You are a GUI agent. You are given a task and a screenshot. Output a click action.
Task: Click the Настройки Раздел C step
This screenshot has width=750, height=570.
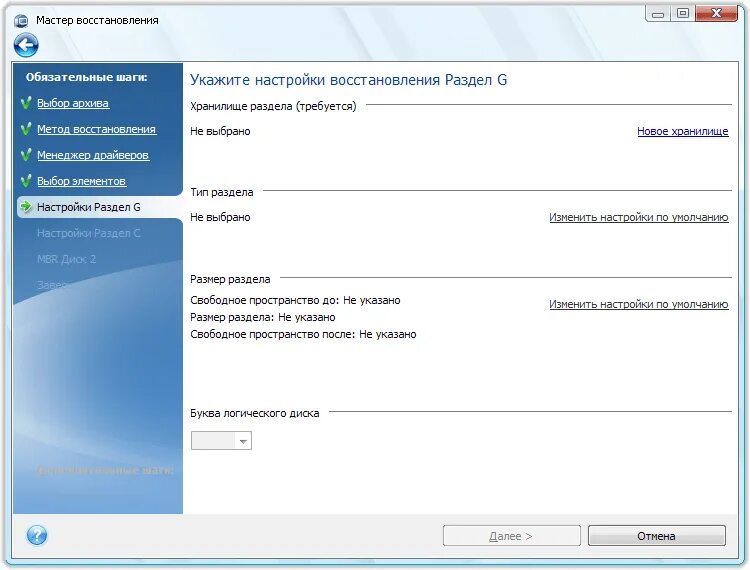tap(88, 233)
